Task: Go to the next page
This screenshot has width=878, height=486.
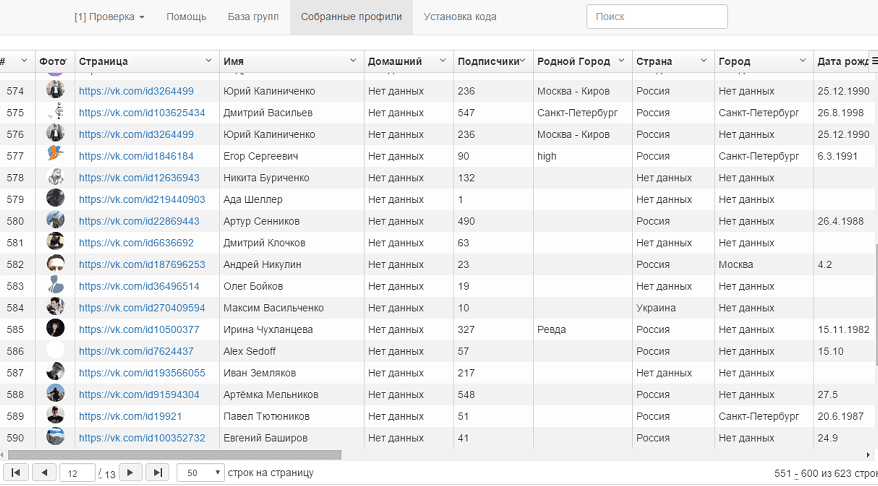Action: (131, 472)
